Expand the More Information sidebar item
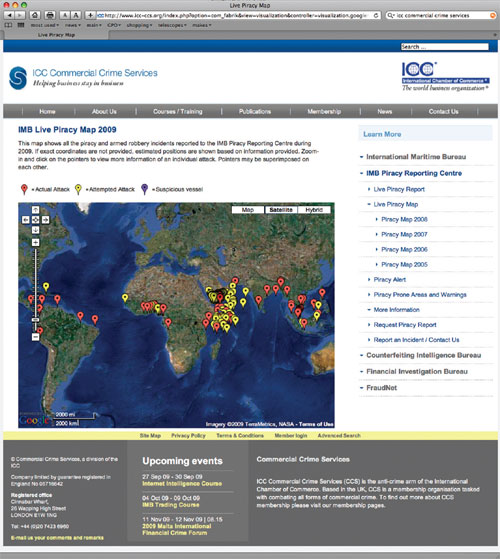The image size is (500, 559). pos(396,310)
